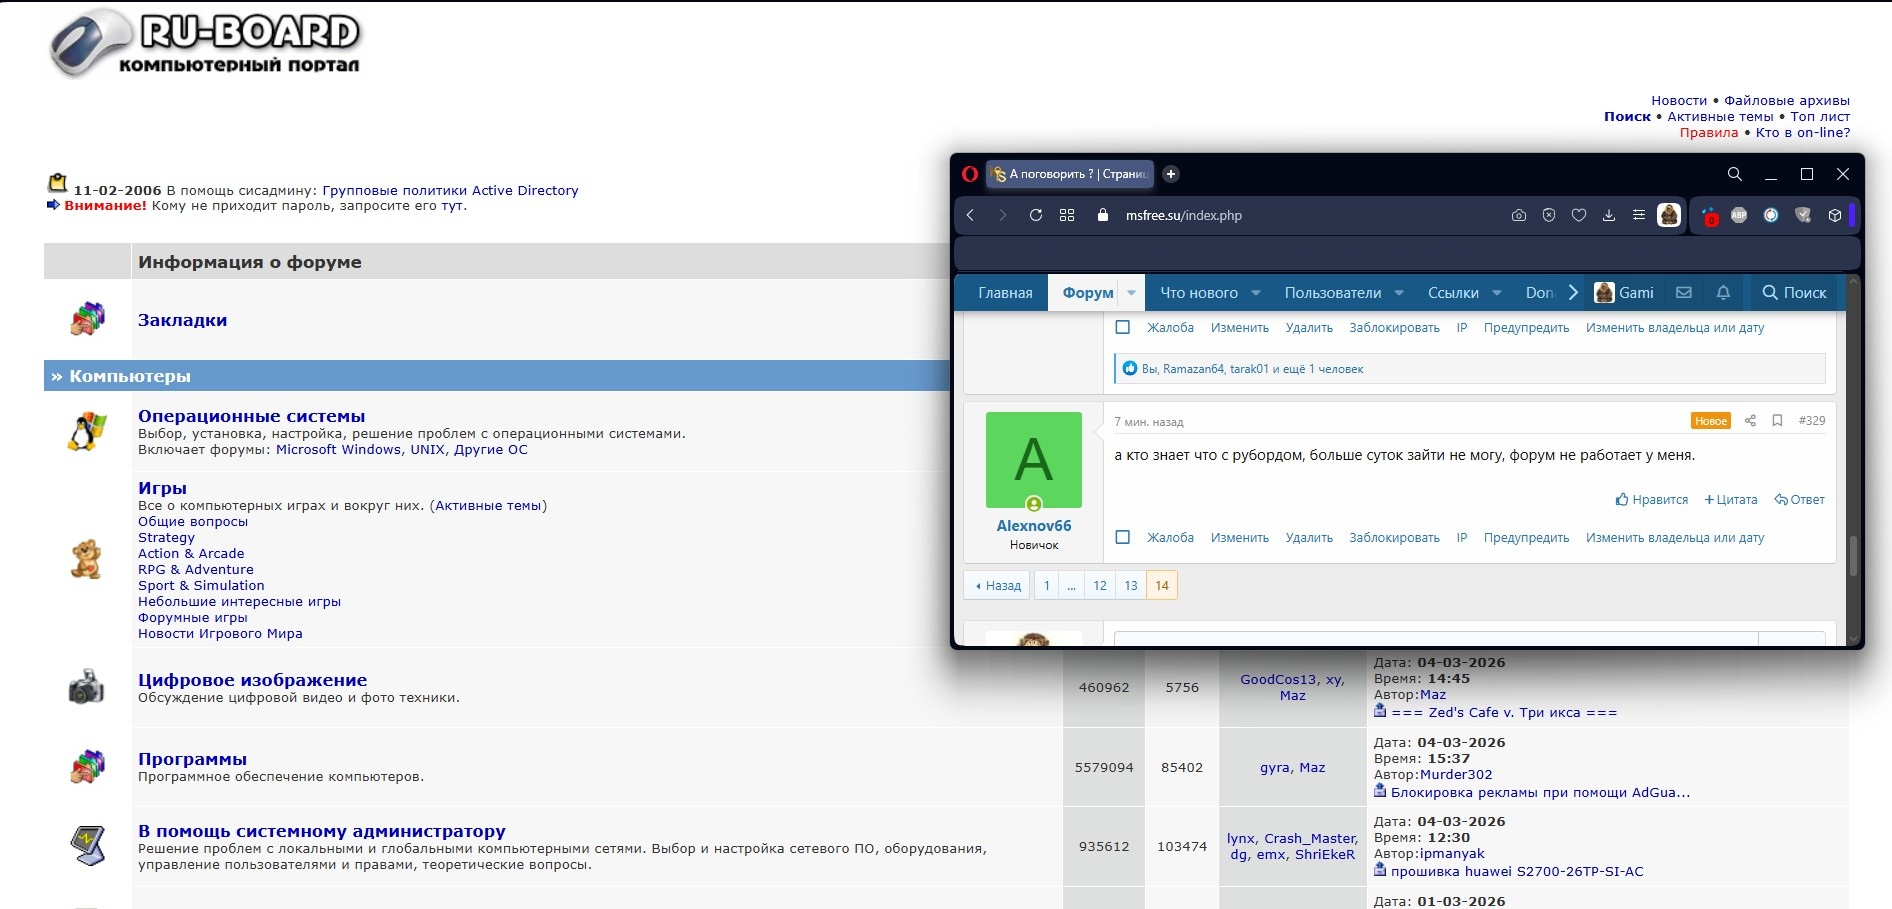
Task: Open a new tab with plus button
Action: click(1171, 174)
